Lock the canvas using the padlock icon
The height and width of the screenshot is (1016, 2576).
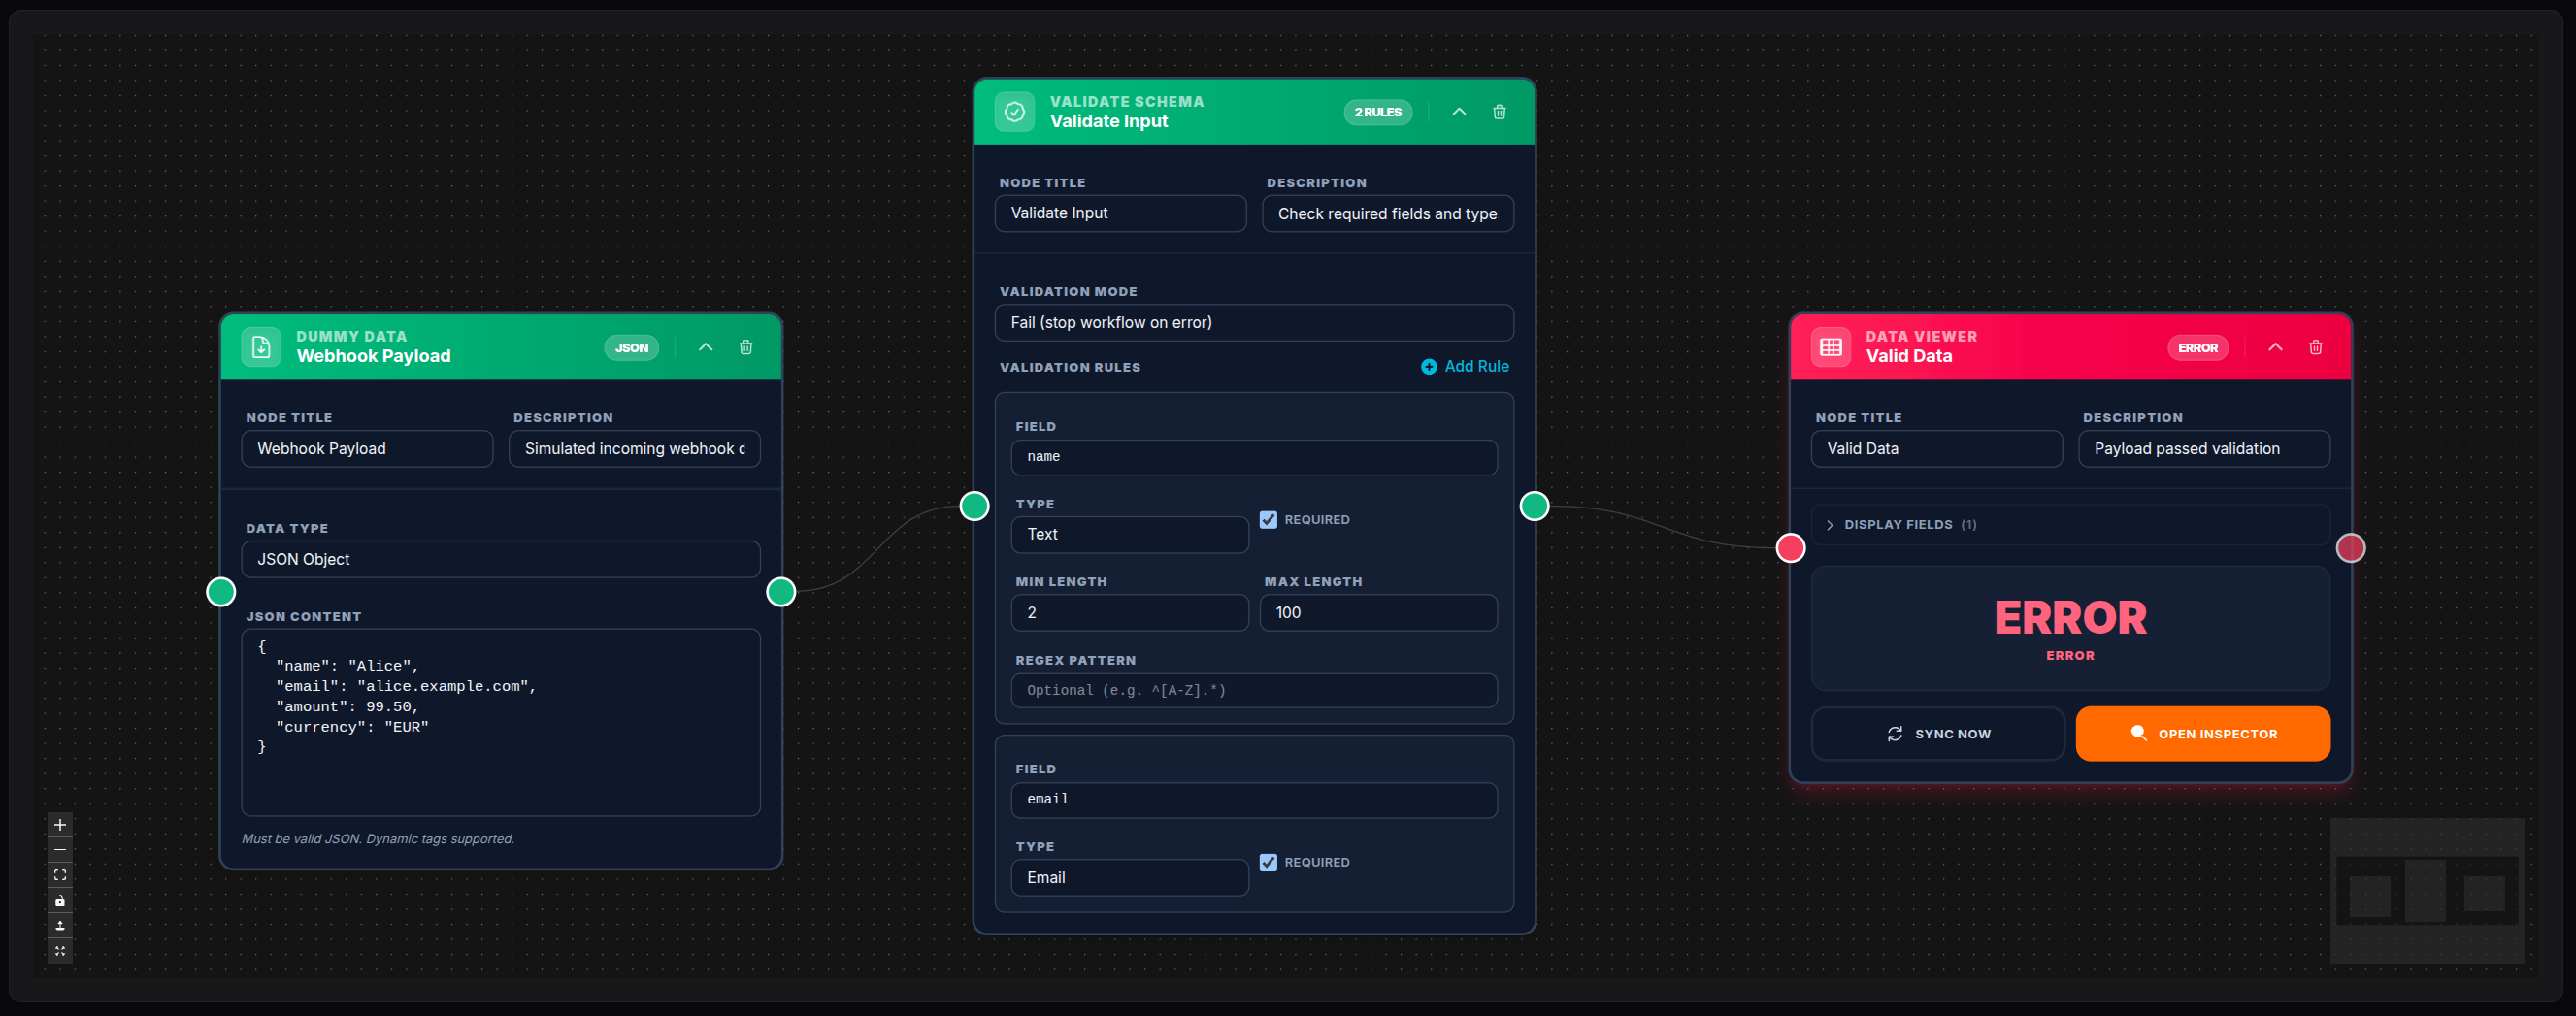tap(60, 900)
